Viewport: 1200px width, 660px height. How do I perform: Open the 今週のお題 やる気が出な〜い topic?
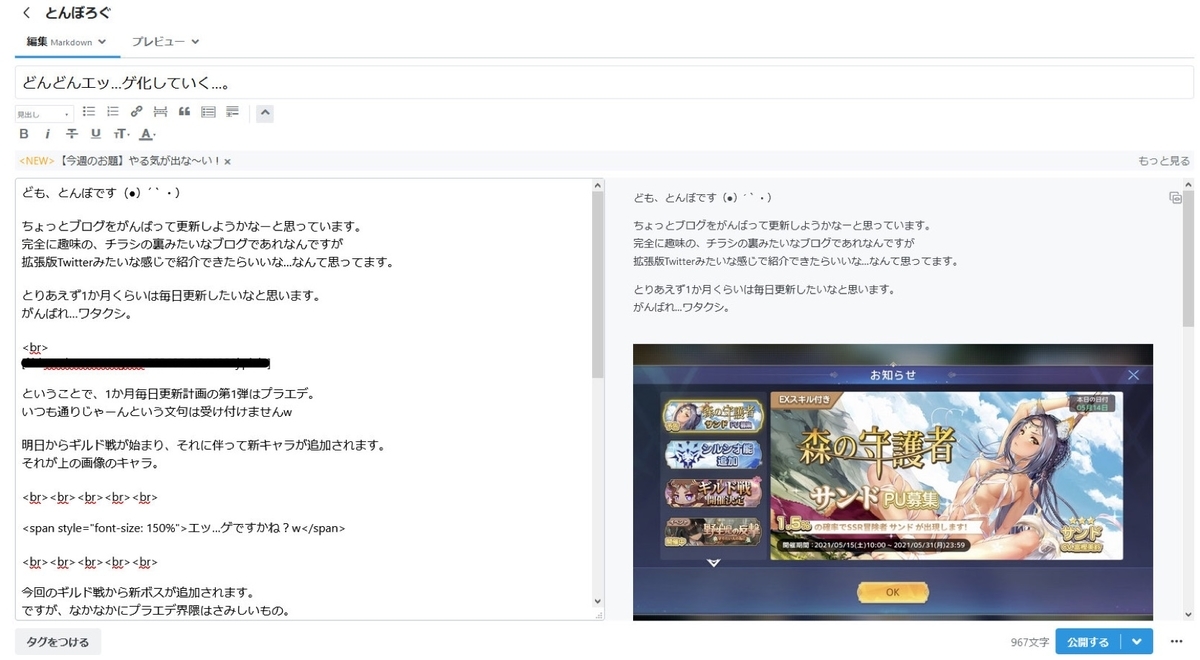(139, 161)
